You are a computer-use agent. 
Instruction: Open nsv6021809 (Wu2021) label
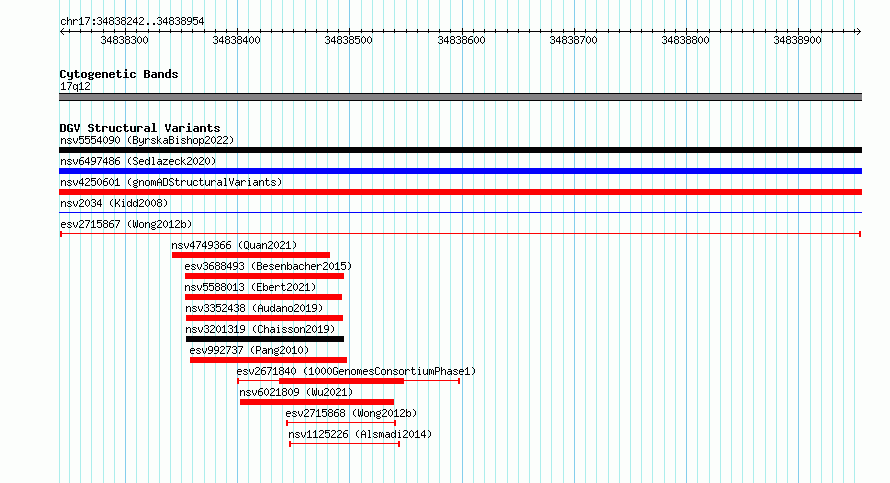[x=296, y=392]
